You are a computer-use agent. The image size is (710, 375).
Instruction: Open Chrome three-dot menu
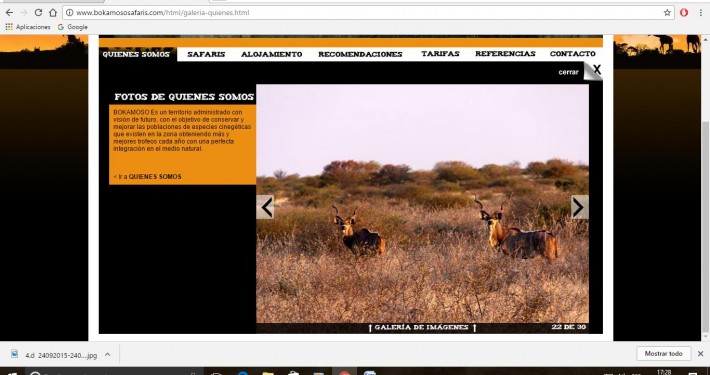[x=700, y=13]
